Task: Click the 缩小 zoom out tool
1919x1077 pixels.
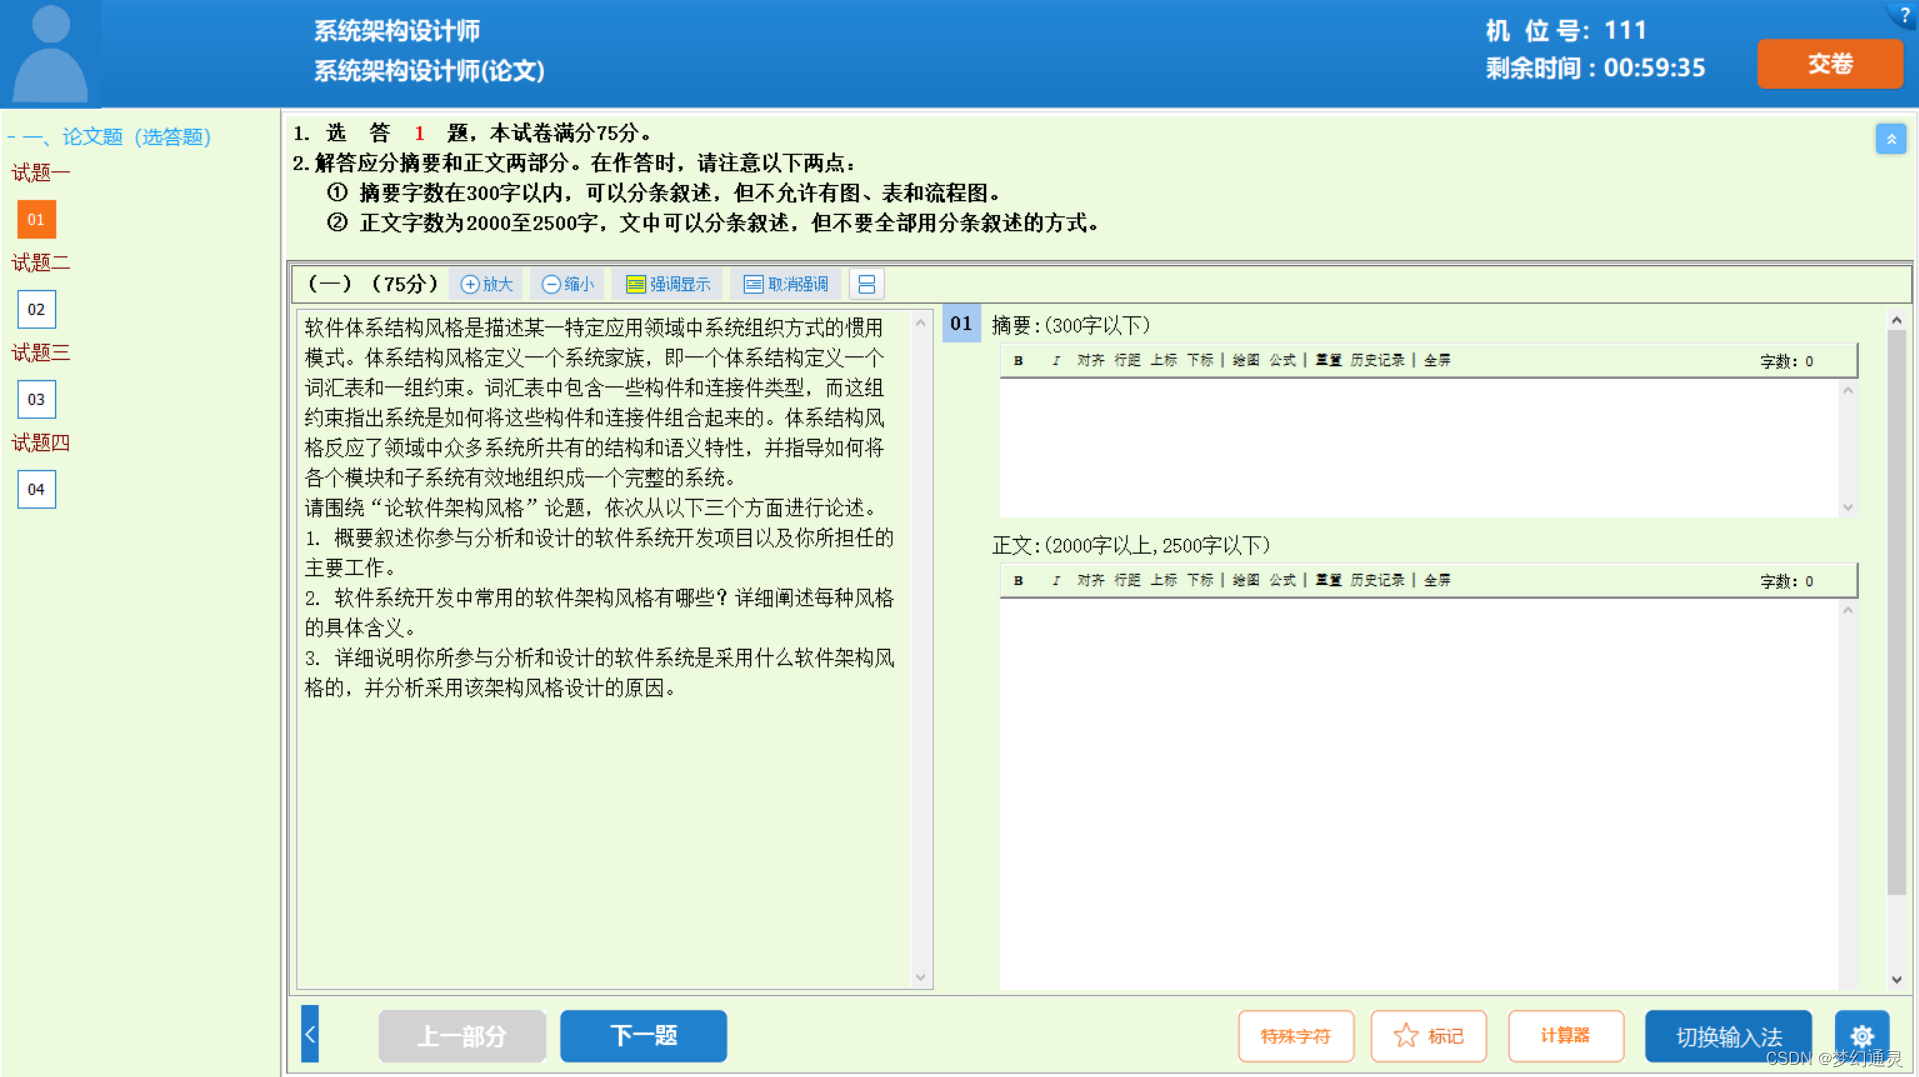Action: 568,284
